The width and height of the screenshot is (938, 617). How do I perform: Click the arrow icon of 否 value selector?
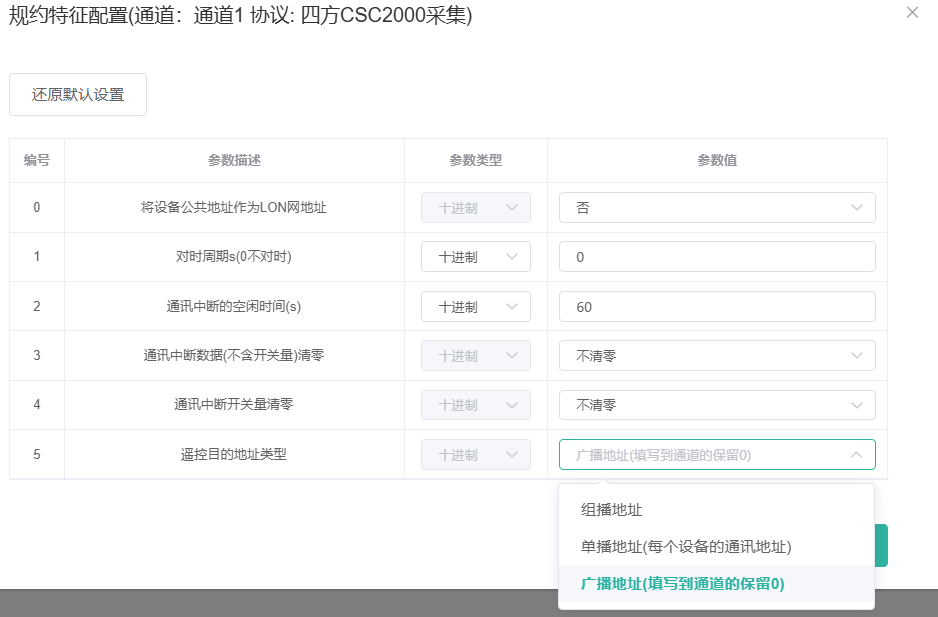point(857,208)
